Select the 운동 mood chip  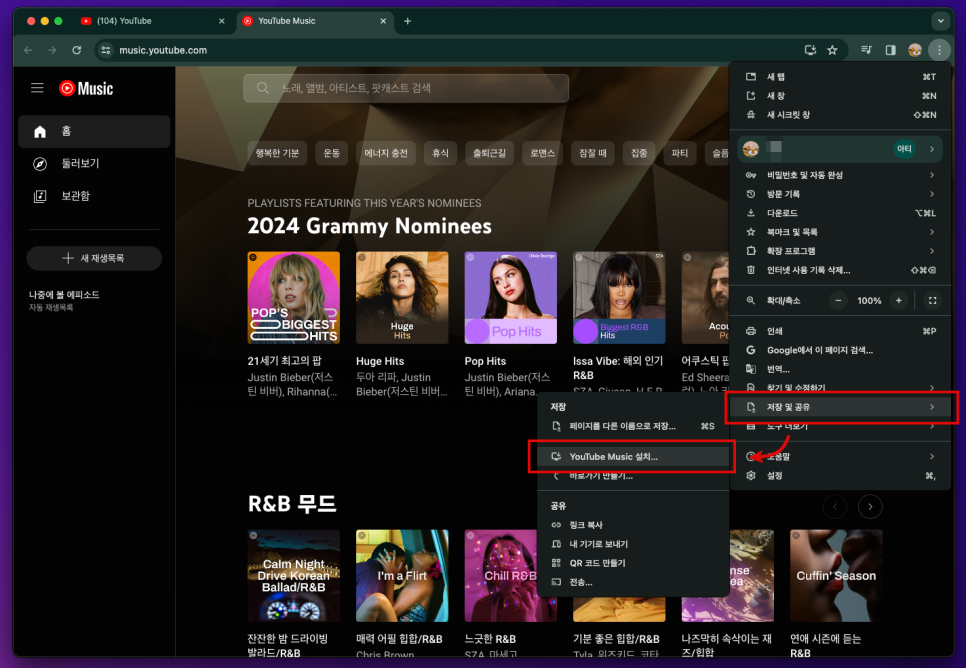pyautogui.click(x=331, y=153)
